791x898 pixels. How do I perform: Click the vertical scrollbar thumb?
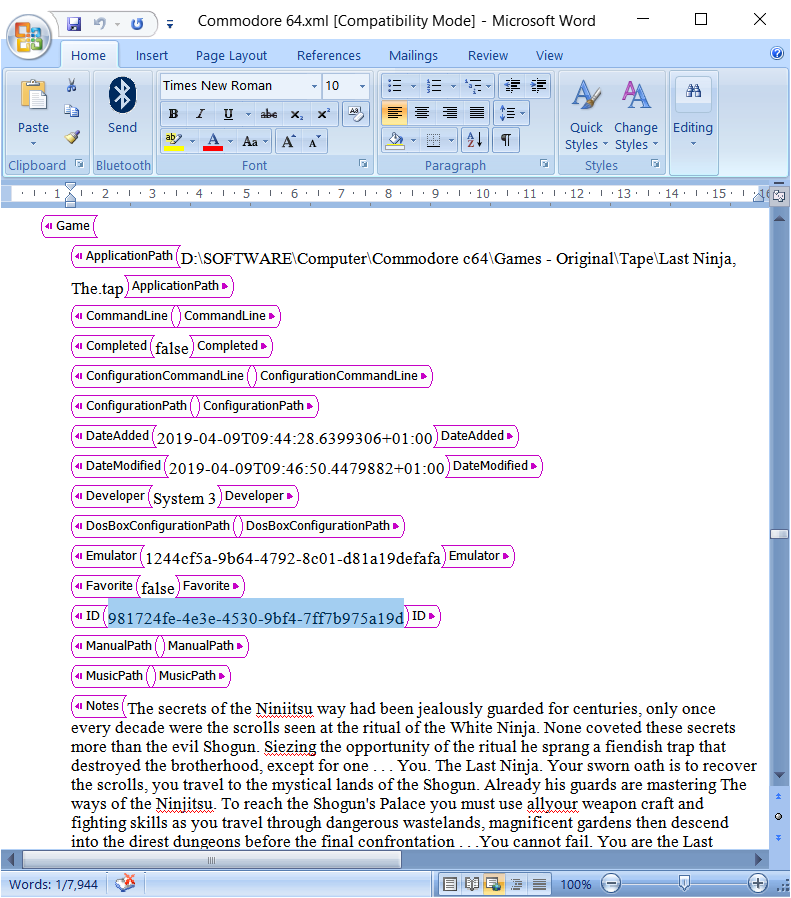tap(779, 534)
